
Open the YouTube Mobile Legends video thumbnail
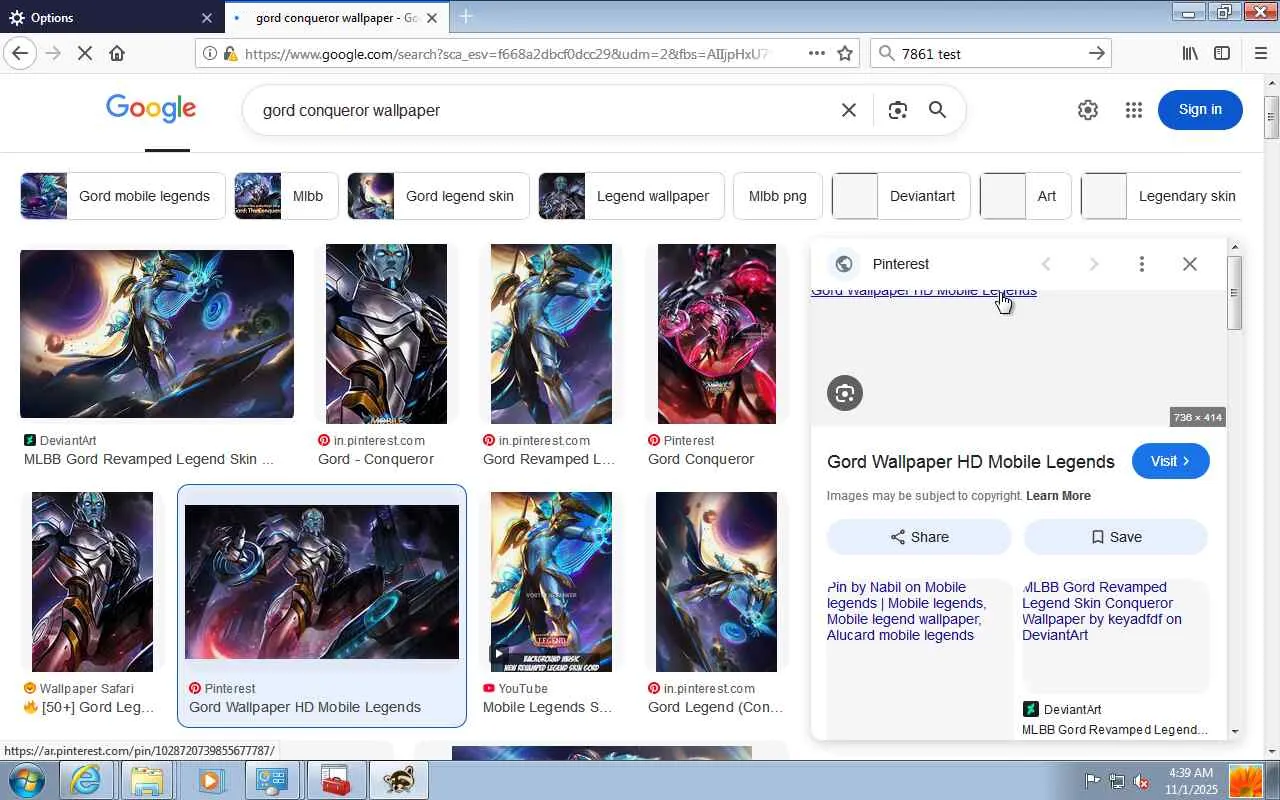[551, 582]
